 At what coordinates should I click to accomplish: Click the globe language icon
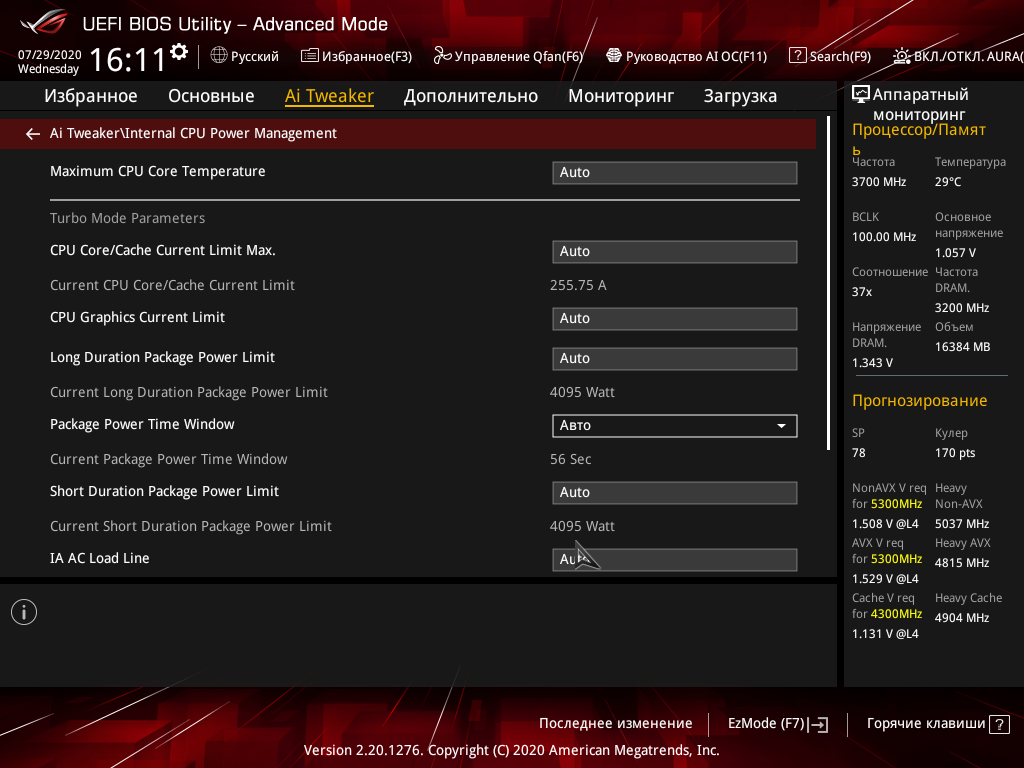pyautogui.click(x=219, y=56)
